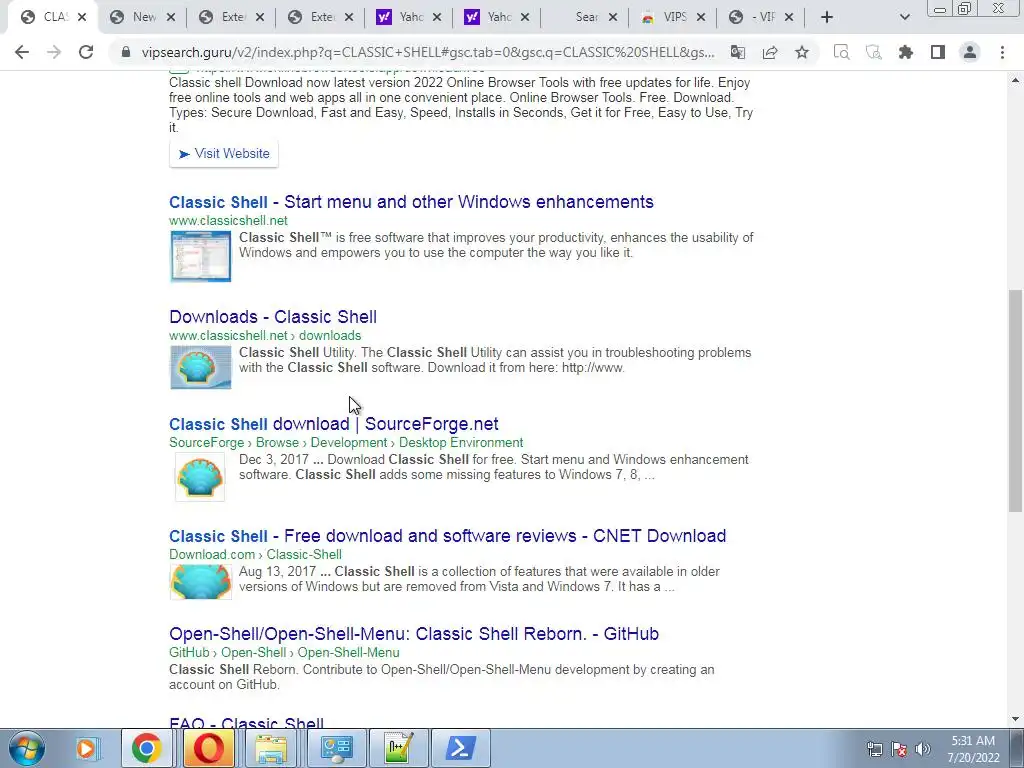Toggle the browser side panel icon
This screenshot has width=1024, height=768.
click(x=938, y=52)
